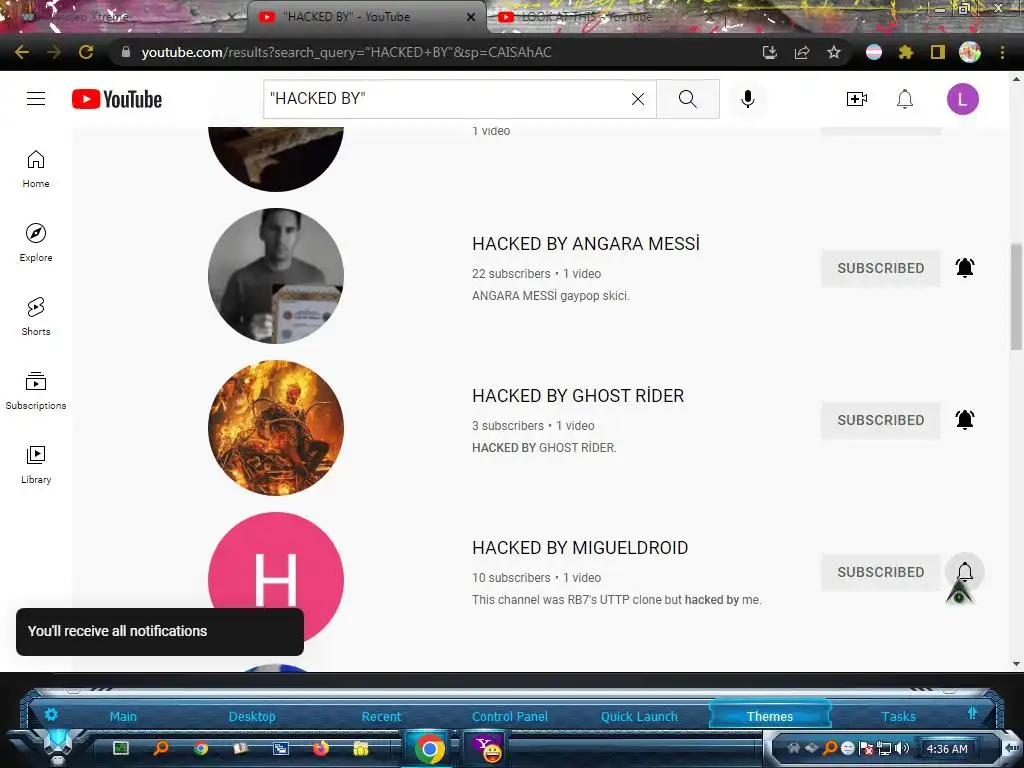This screenshot has height=768, width=1024.
Task: Start voice search with the microphone
Action: click(748, 99)
